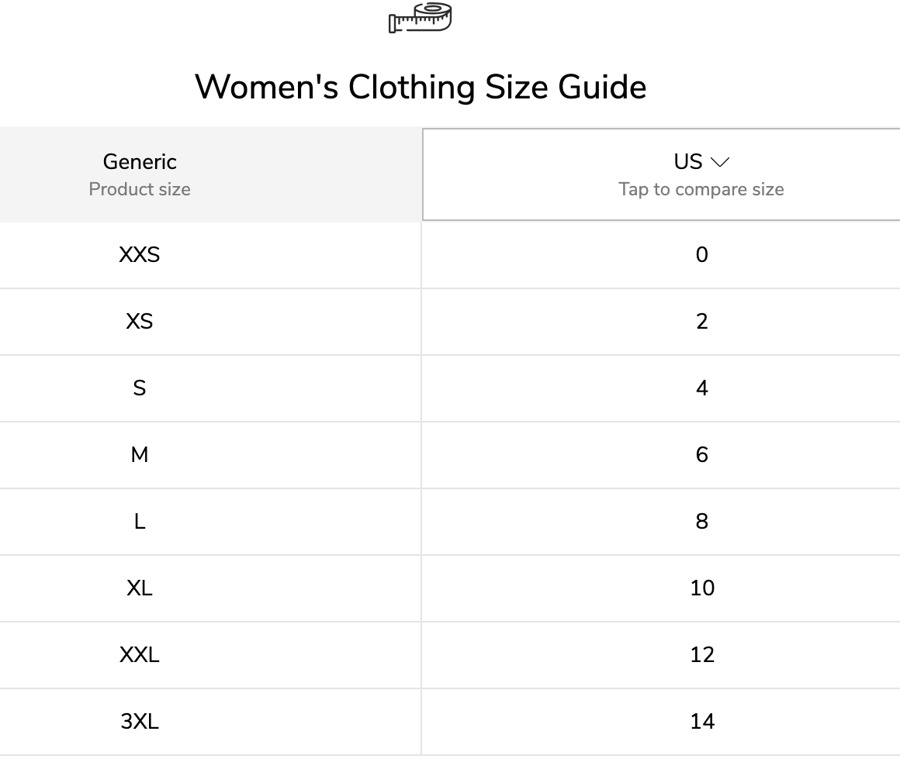This screenshot has height=783, width=900.
Task: Tap the 'Tap to compare size' text
Action: coord(701,189)
